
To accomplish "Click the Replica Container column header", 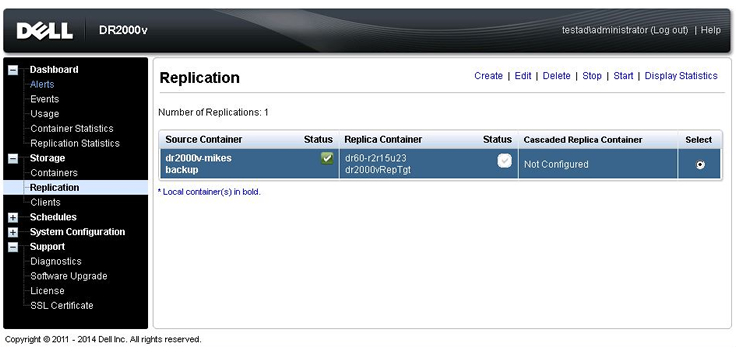I will pyautogui.click(x=383, y=139).
